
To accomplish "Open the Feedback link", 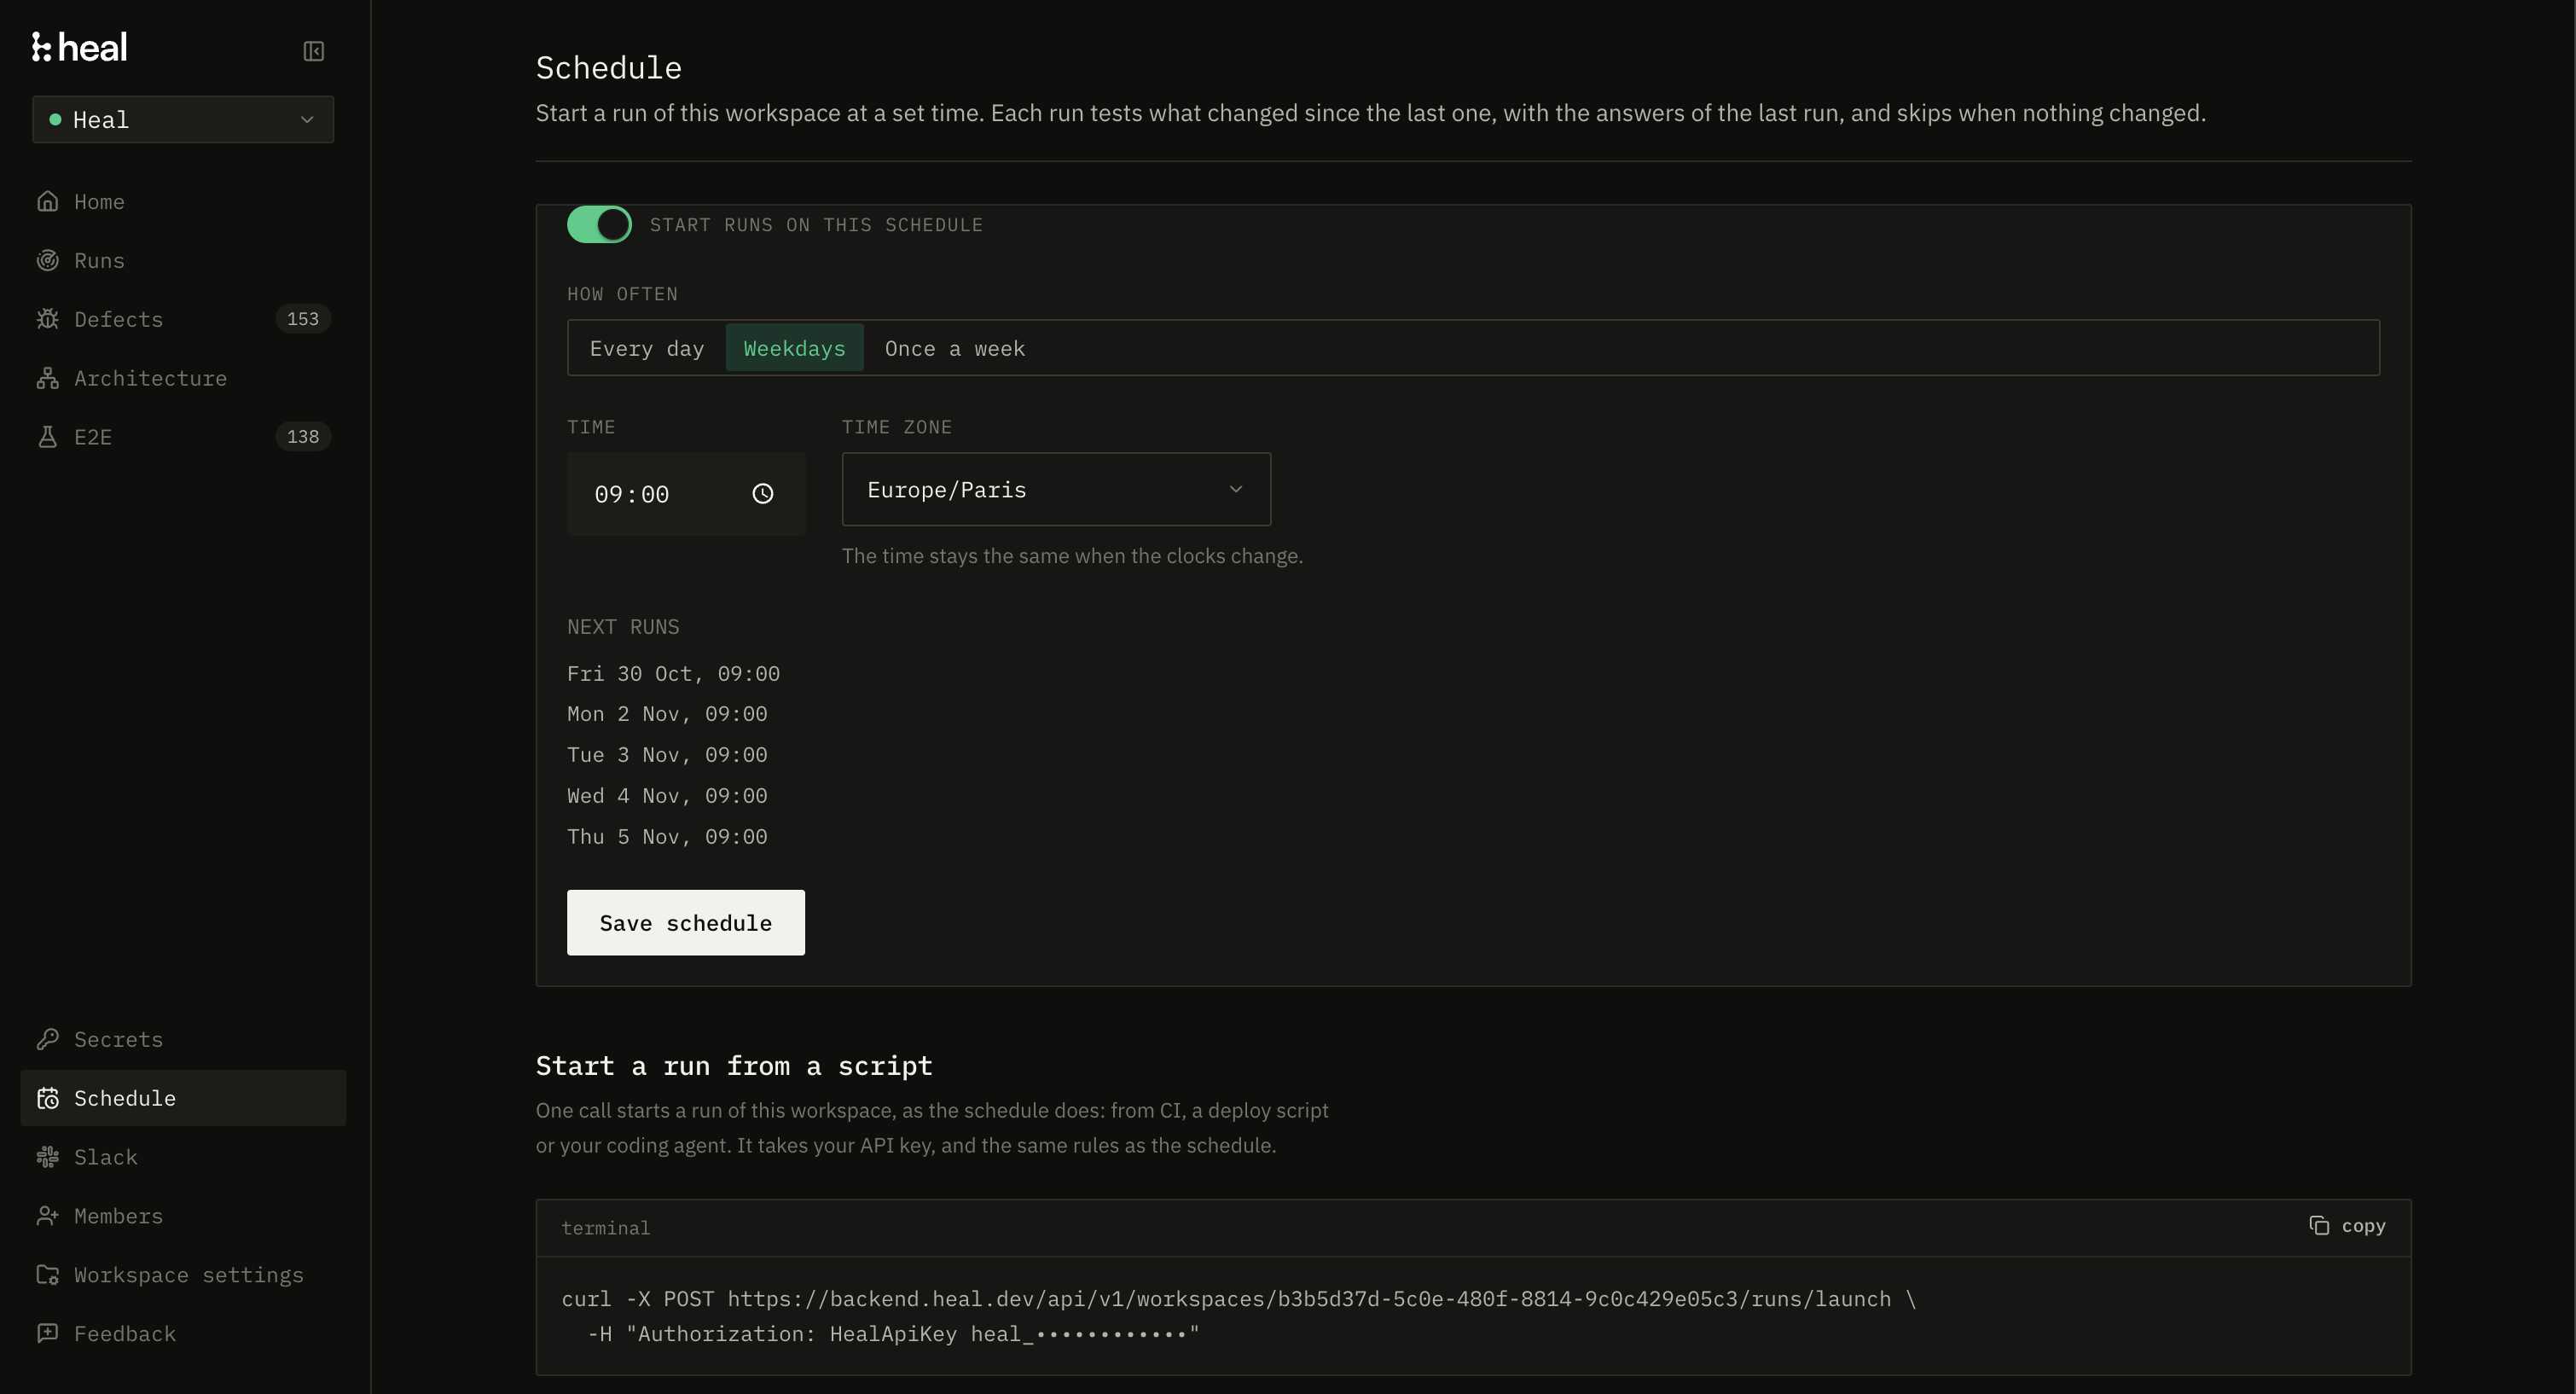I will coord(183,1333).
